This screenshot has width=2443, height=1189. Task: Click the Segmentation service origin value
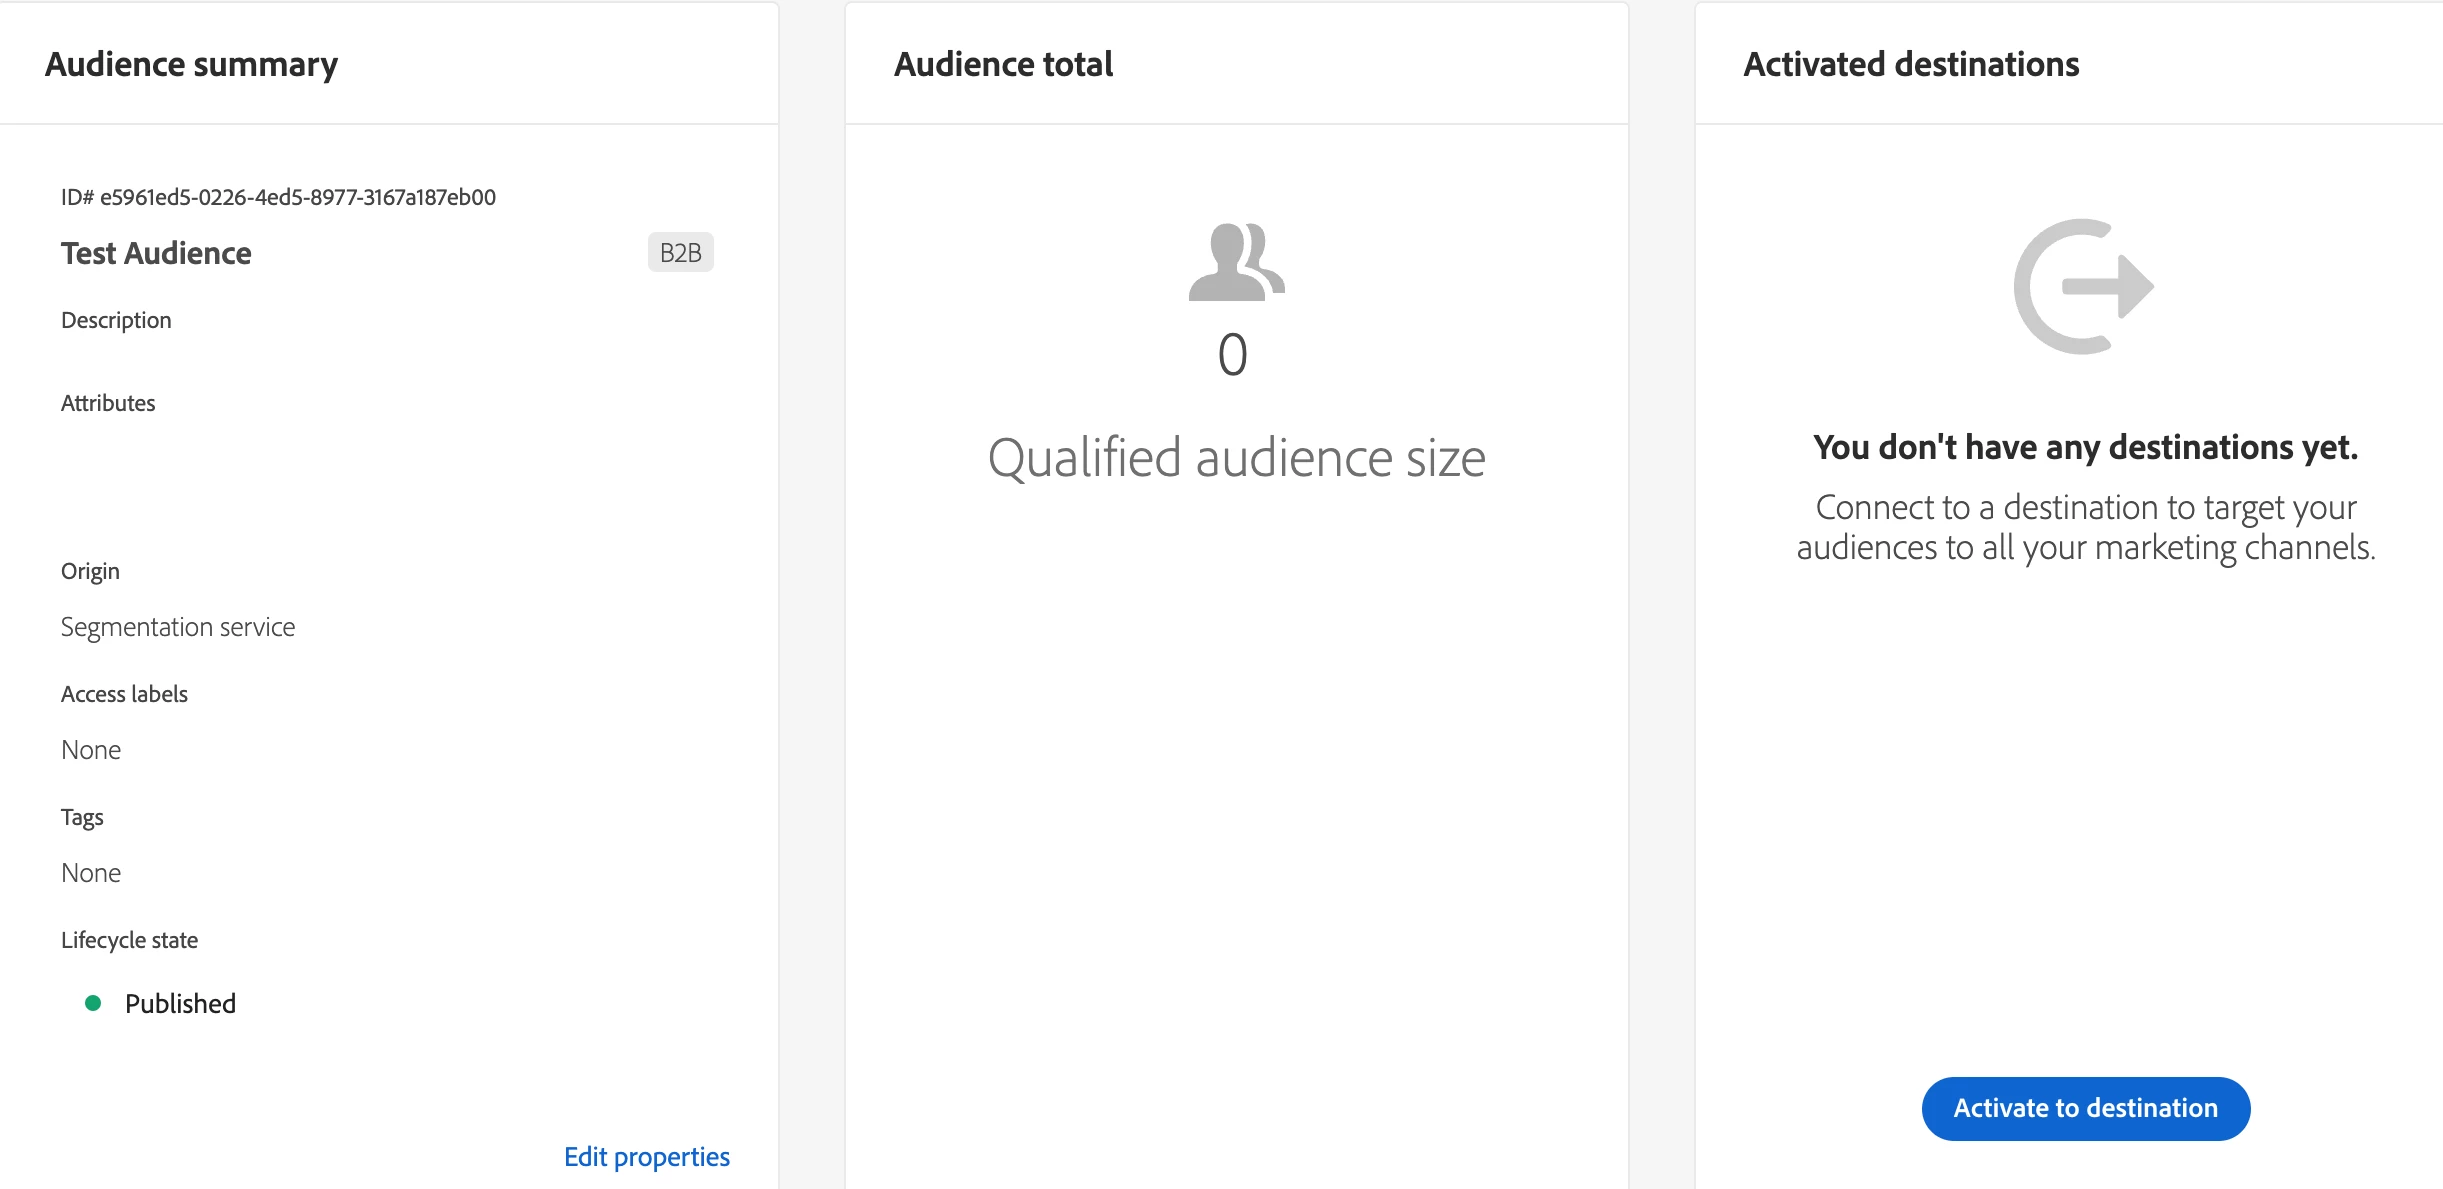click(178, 627)
